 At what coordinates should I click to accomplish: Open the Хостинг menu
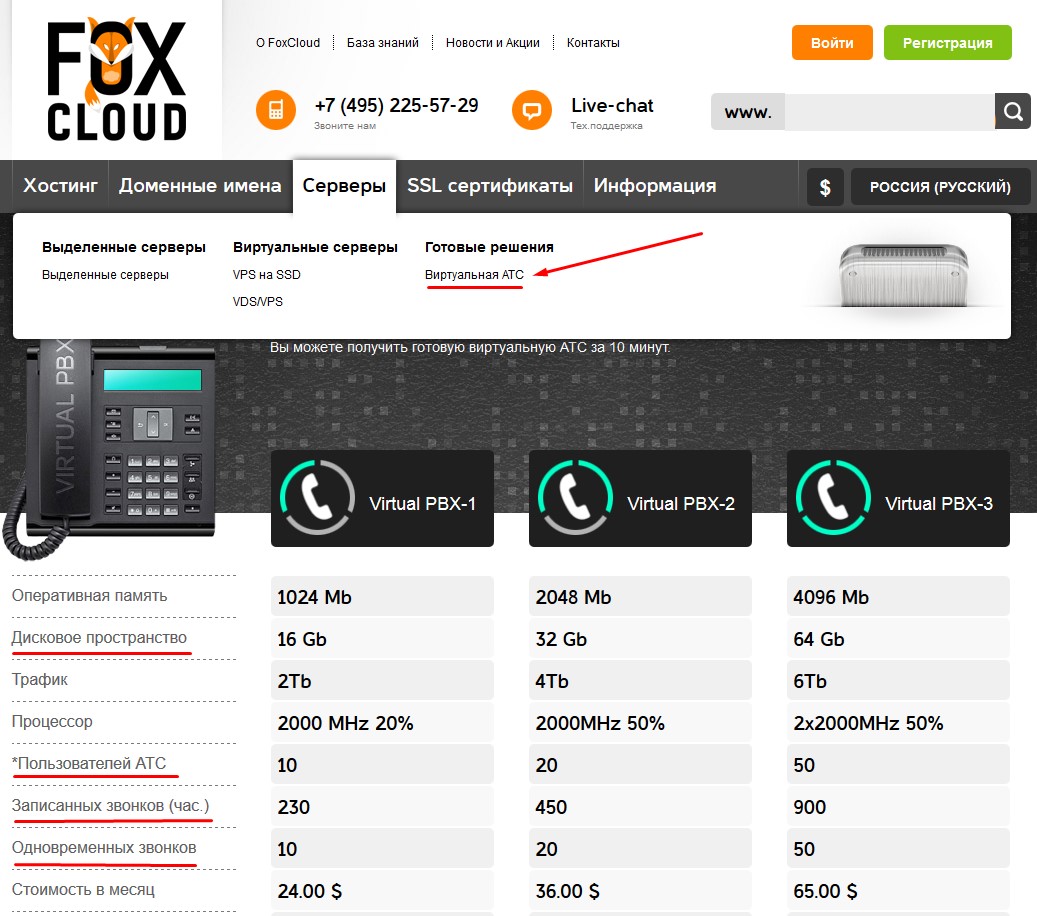pyautogui.click(x=60, y=186)
